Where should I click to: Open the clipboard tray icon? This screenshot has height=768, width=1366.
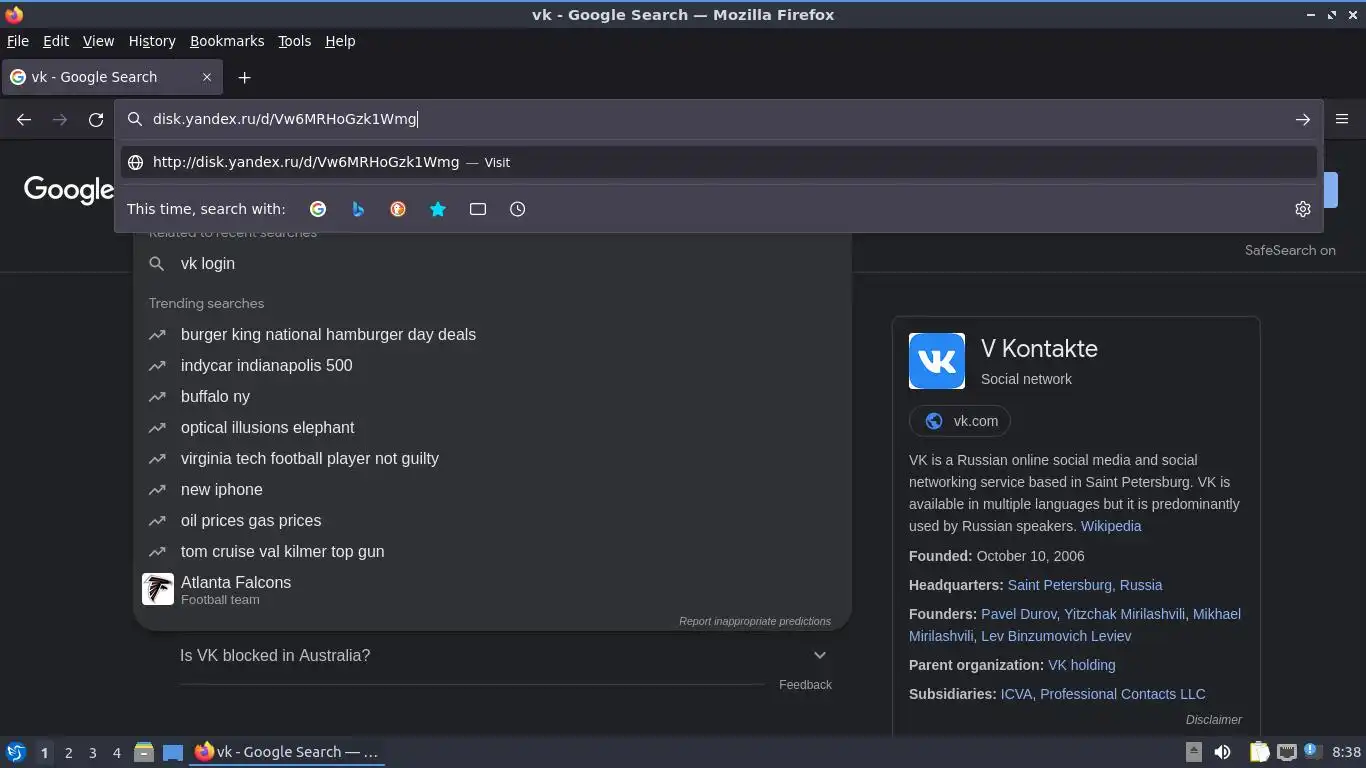(x=1259, y=752)
